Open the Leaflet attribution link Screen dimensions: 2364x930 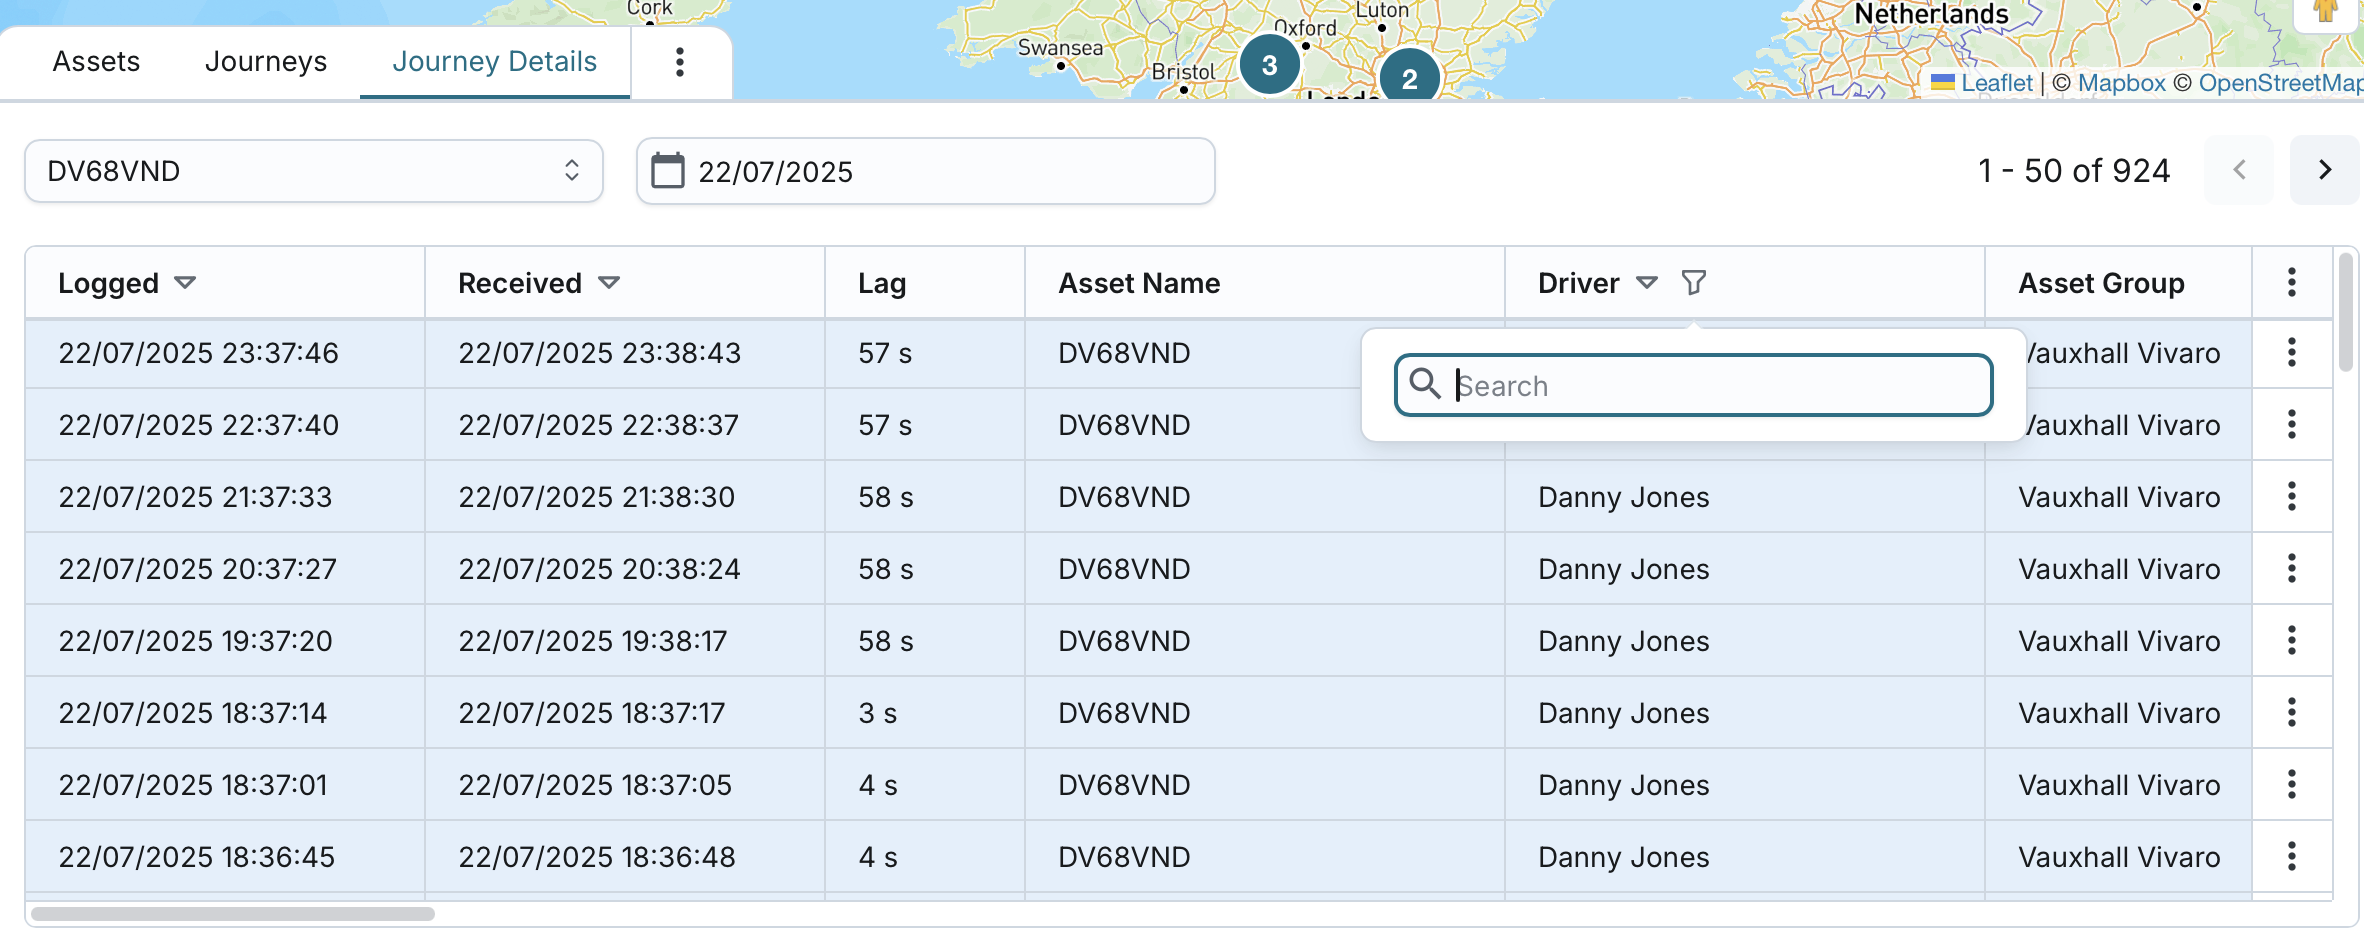tap(1996, 83)
